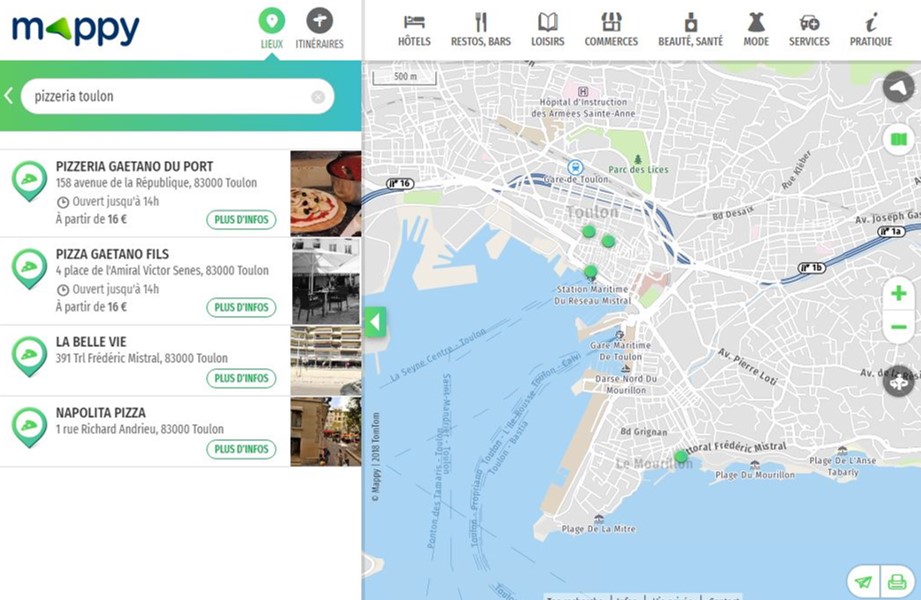Open Plus d'infos for La Belle Vie
921x600 pixels.
[241, 378]
